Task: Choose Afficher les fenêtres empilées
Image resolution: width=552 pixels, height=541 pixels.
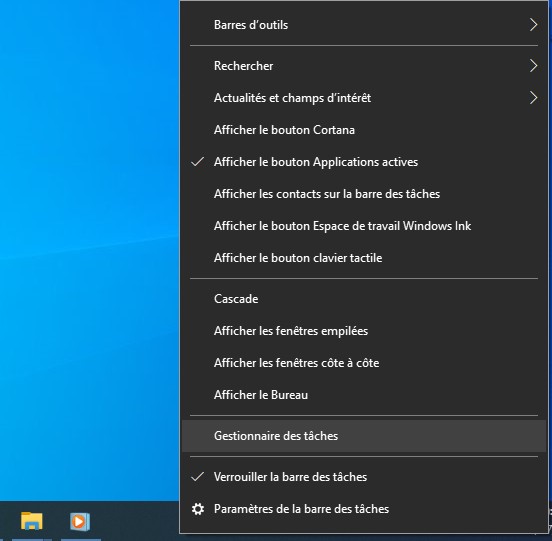Action: pyautogui.click(x=364, y=331)
